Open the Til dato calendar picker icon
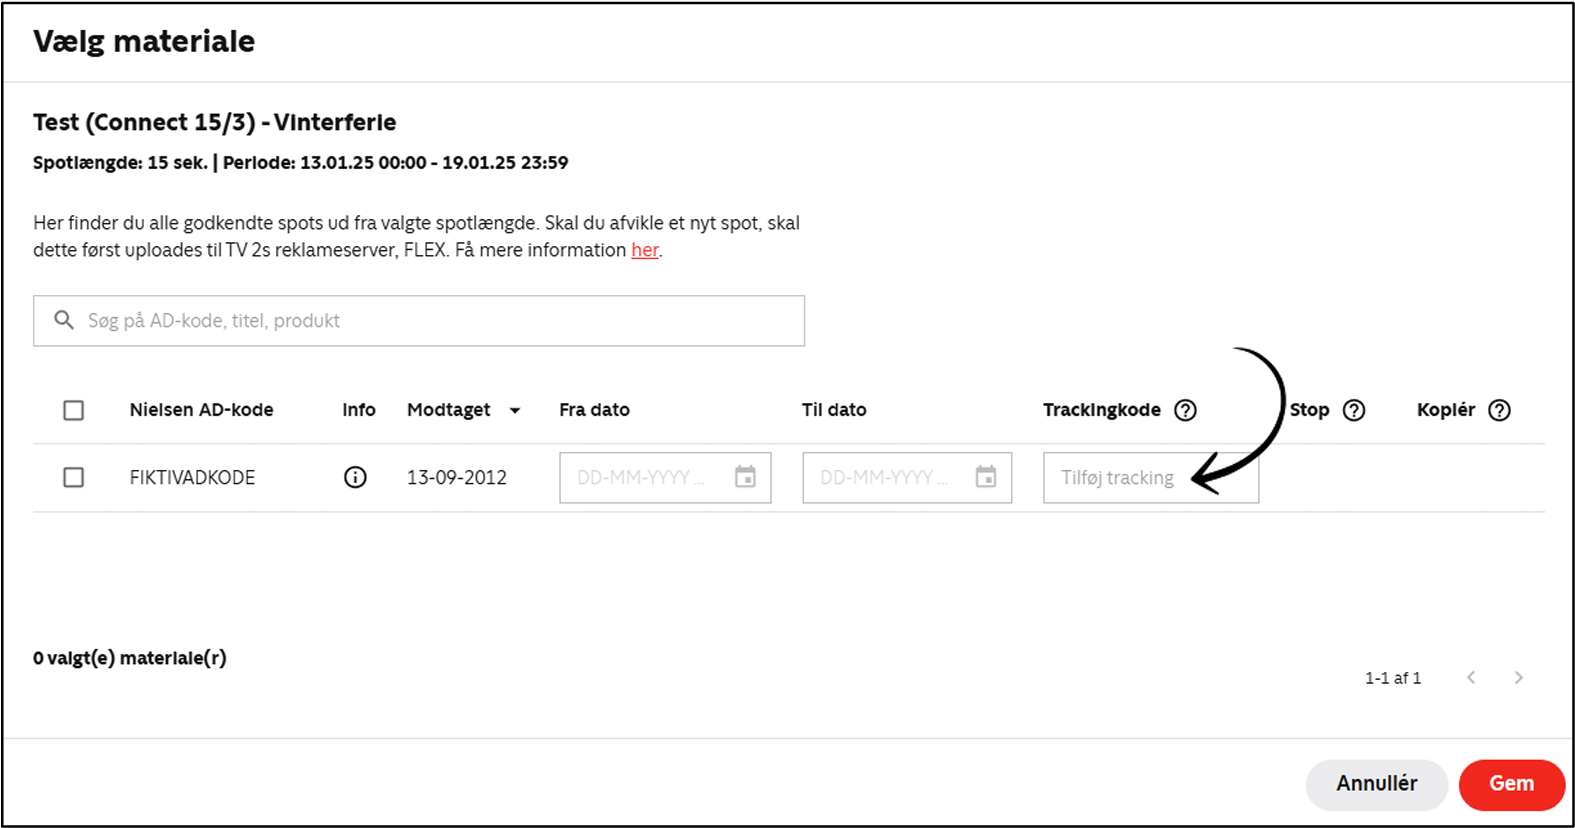 point(986,477)
